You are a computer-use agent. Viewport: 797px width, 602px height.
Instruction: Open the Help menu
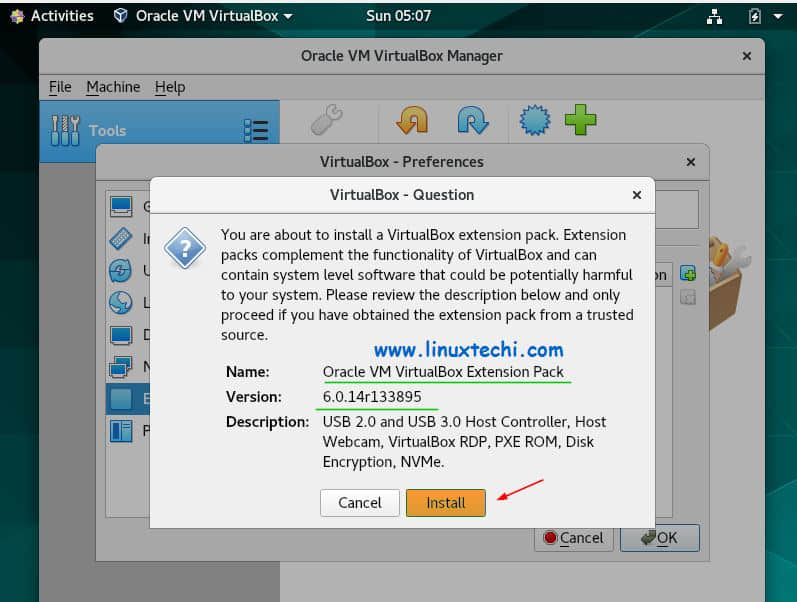click(x=170, y=87)
